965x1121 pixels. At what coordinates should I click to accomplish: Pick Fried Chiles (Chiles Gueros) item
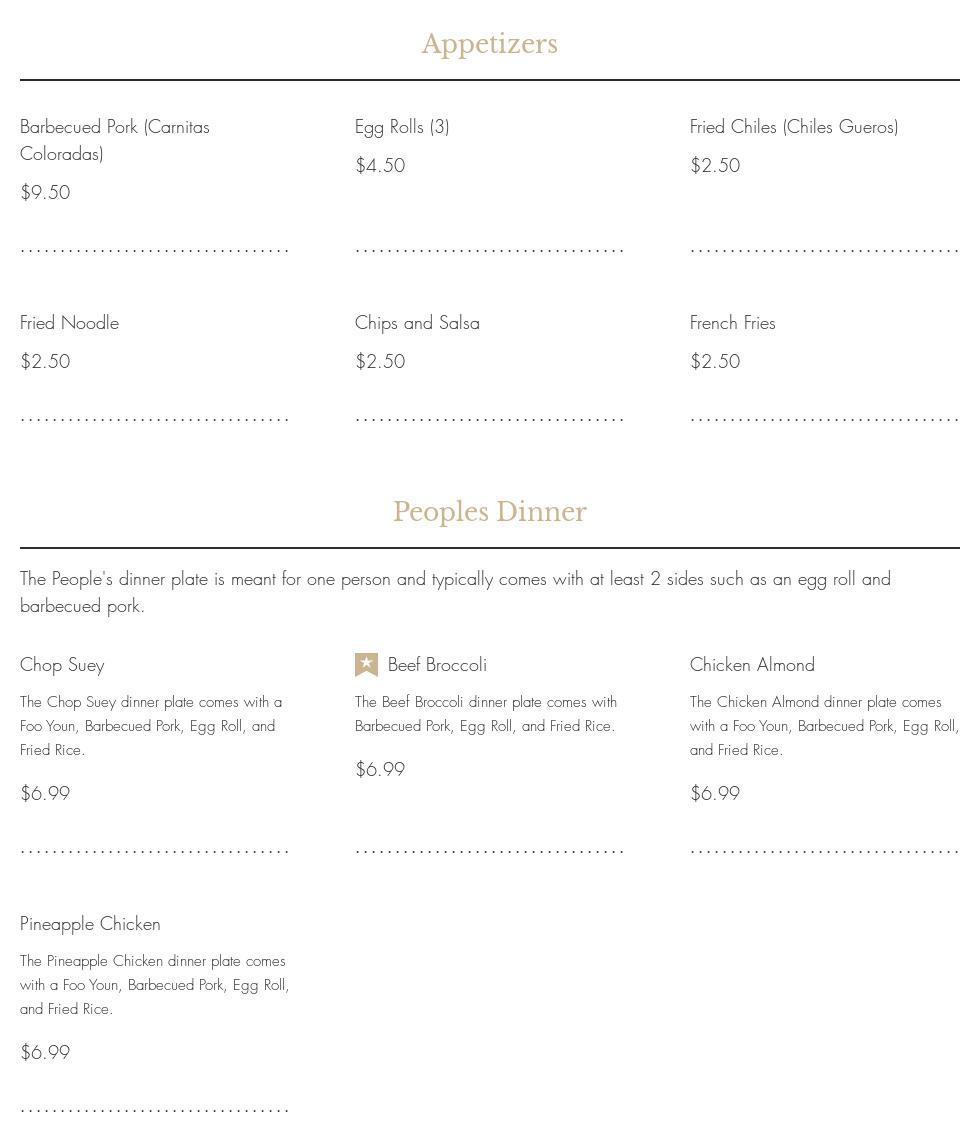(794, 127)
